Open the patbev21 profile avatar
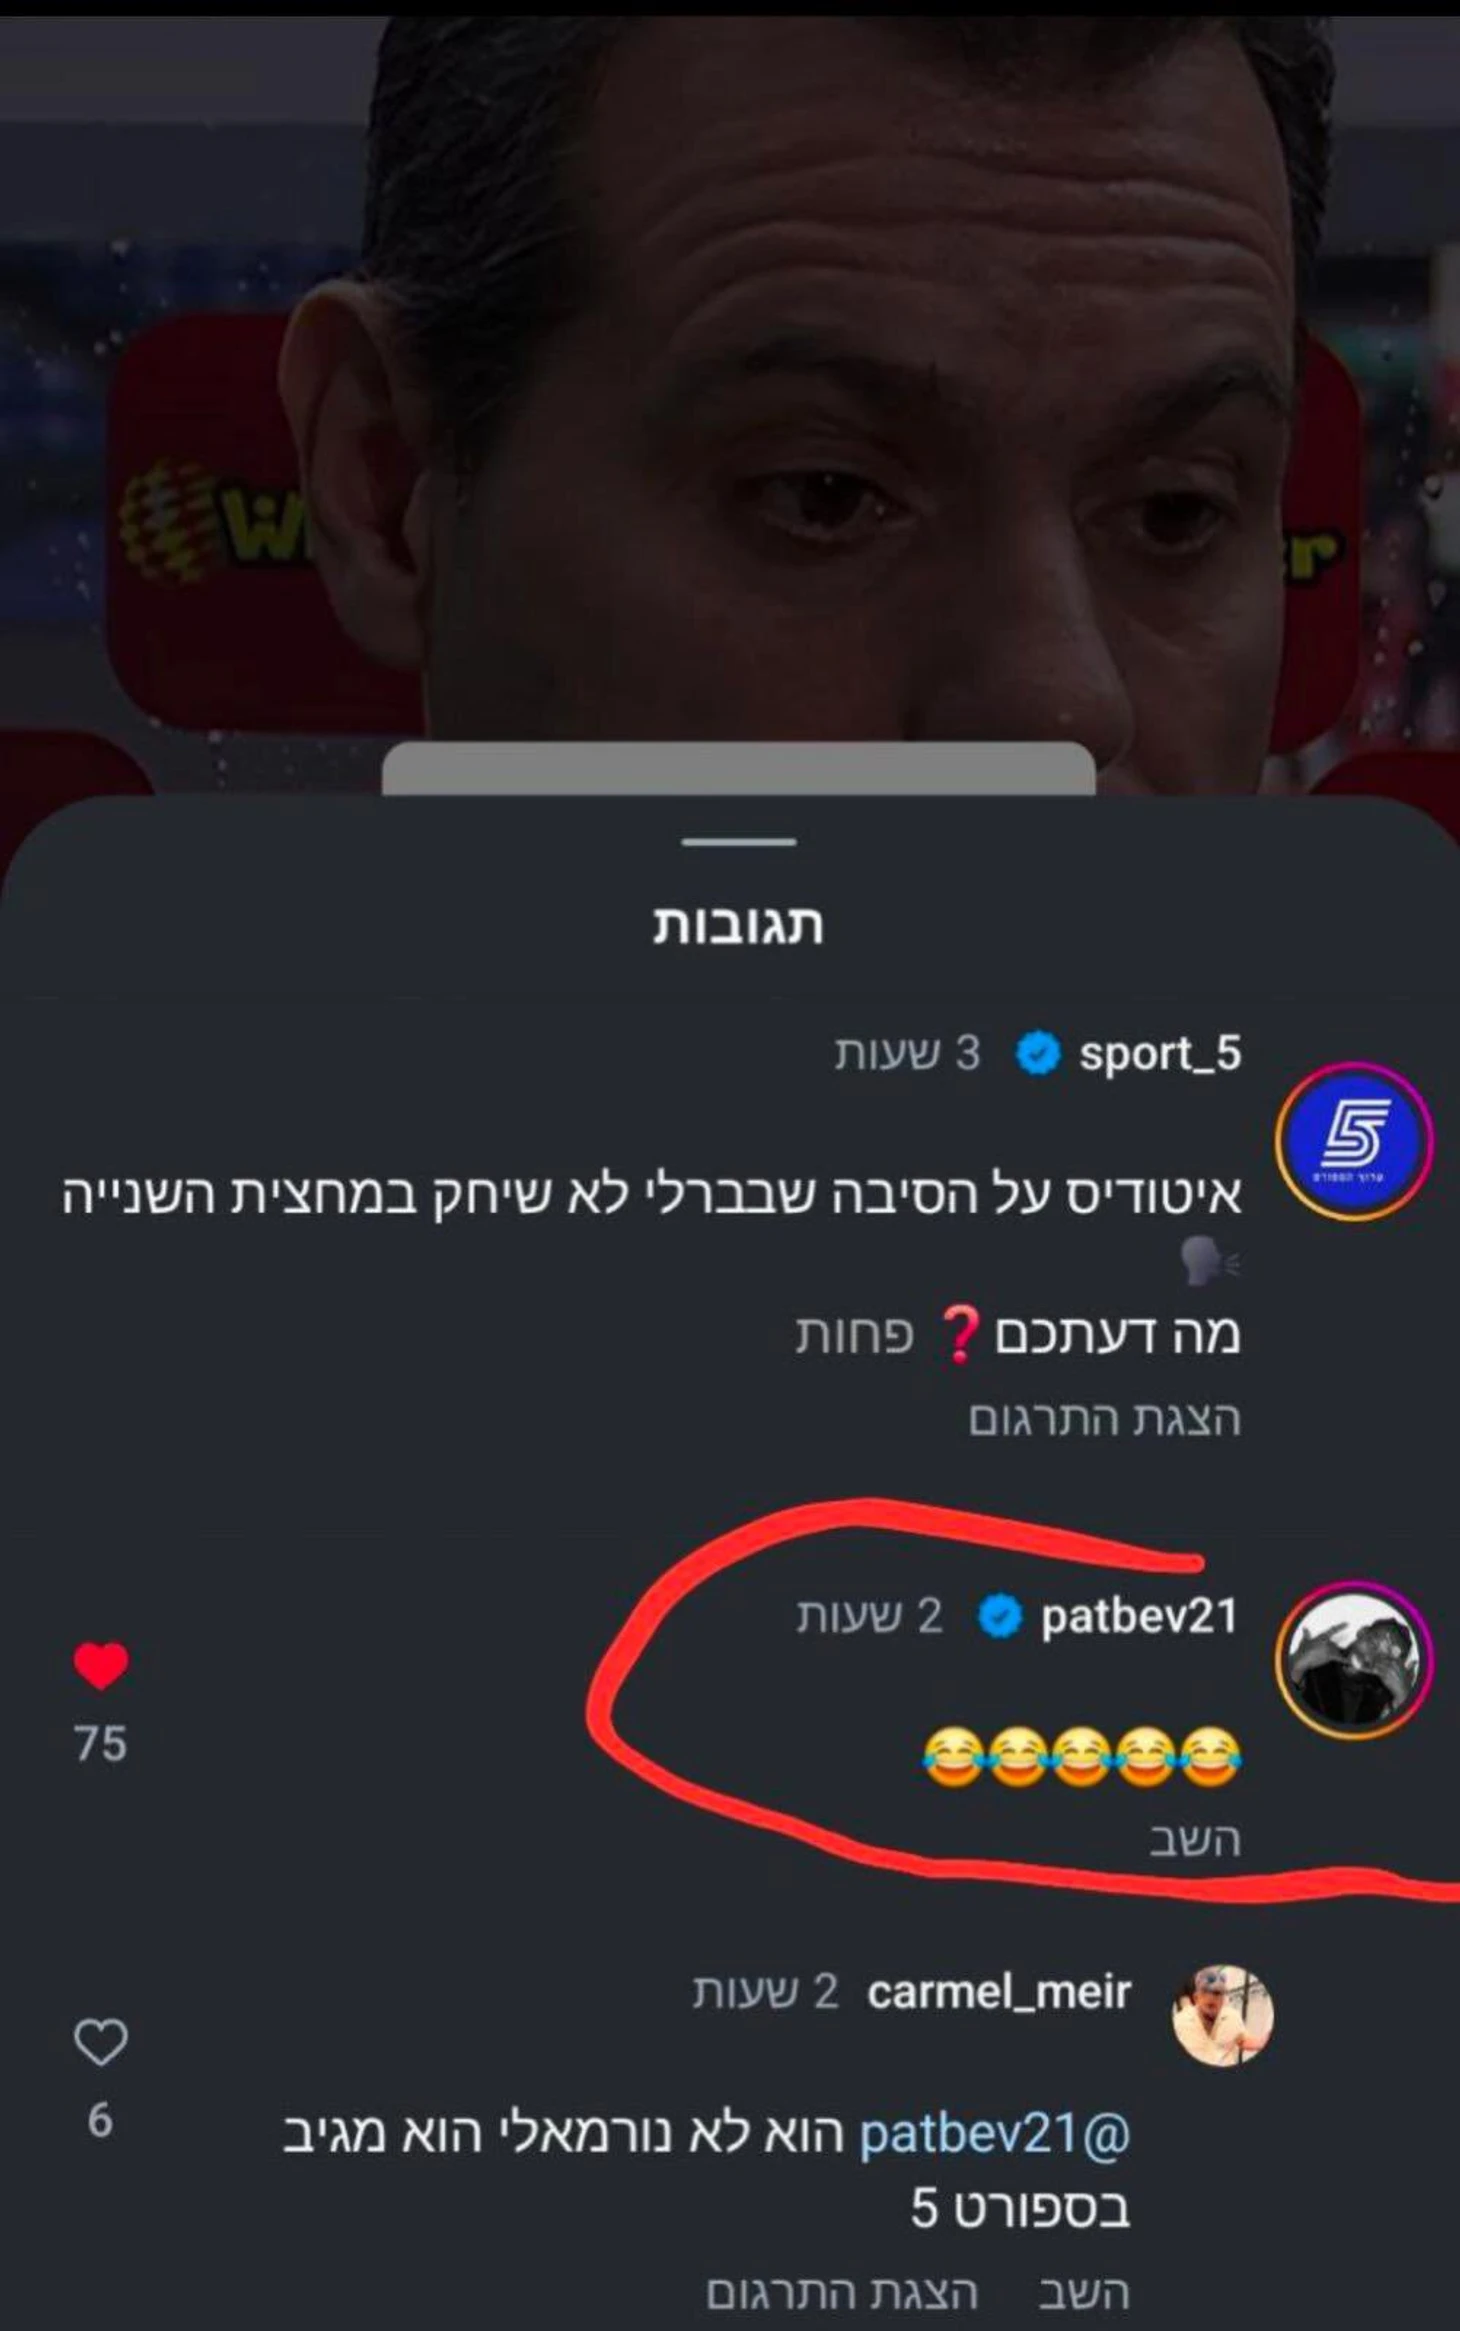Image resolution: width=1460 pixels, height=2331 pixels. [x=1354, y=1661]
